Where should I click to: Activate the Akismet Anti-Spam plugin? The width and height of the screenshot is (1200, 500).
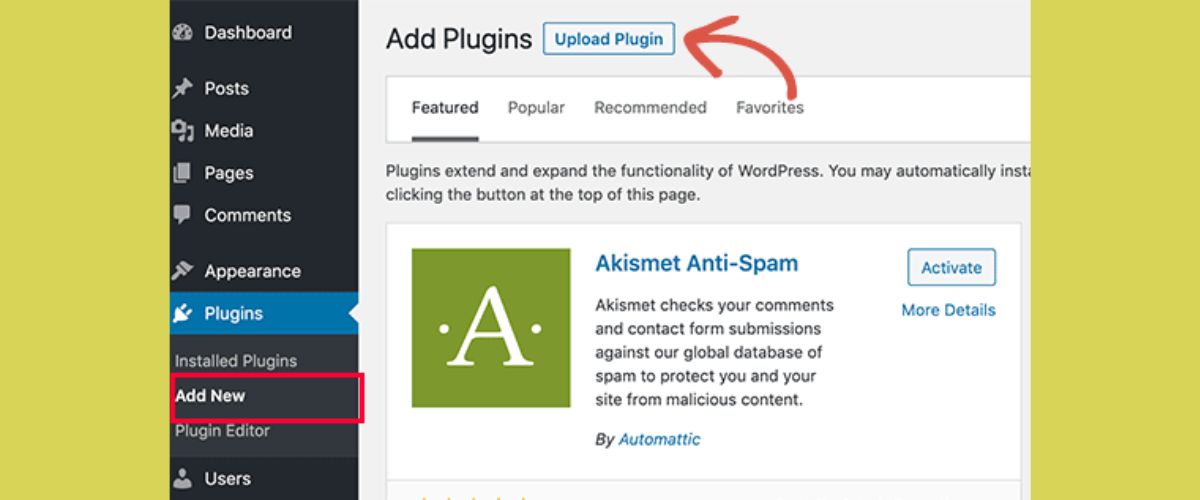point(951,267)
